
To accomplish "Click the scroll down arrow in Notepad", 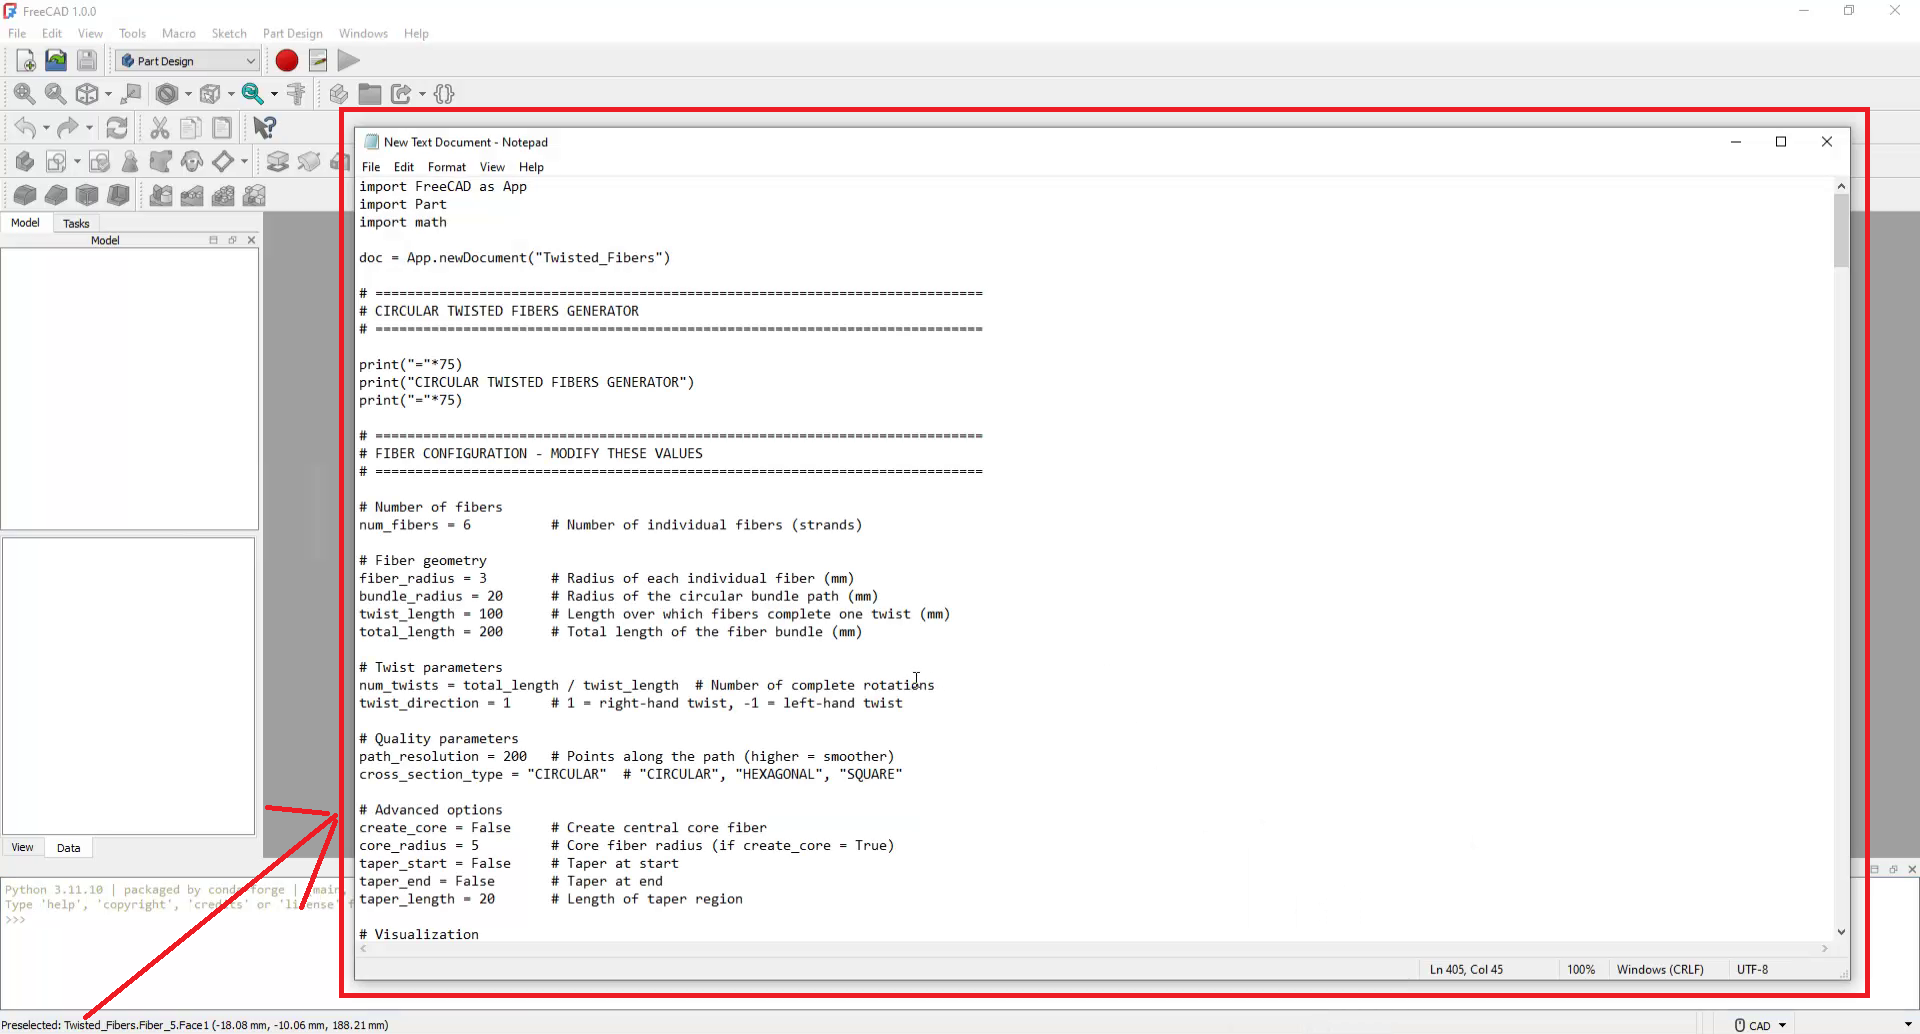I will [1841, 932].
